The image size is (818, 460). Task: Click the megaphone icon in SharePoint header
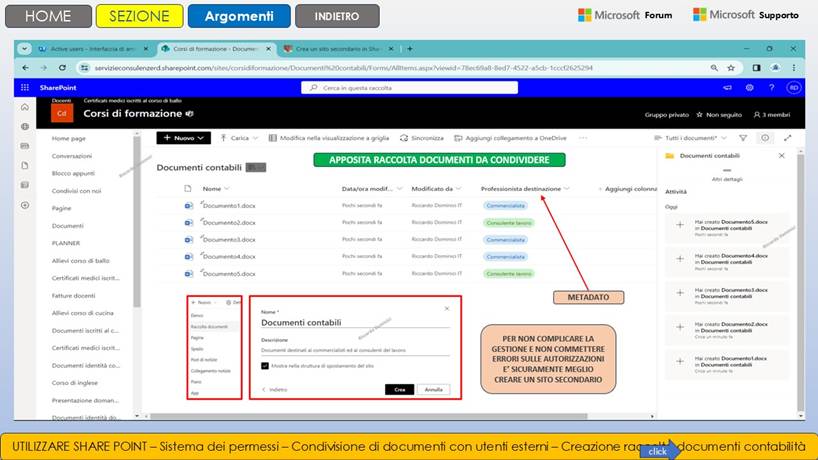click(x=727, y=88)
